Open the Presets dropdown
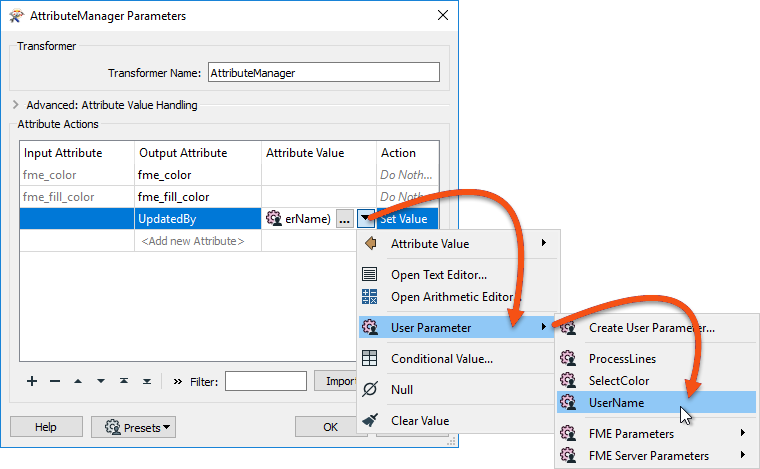This screenshot has height=469, width=760. pyautogui.click(x=134, y=427)
